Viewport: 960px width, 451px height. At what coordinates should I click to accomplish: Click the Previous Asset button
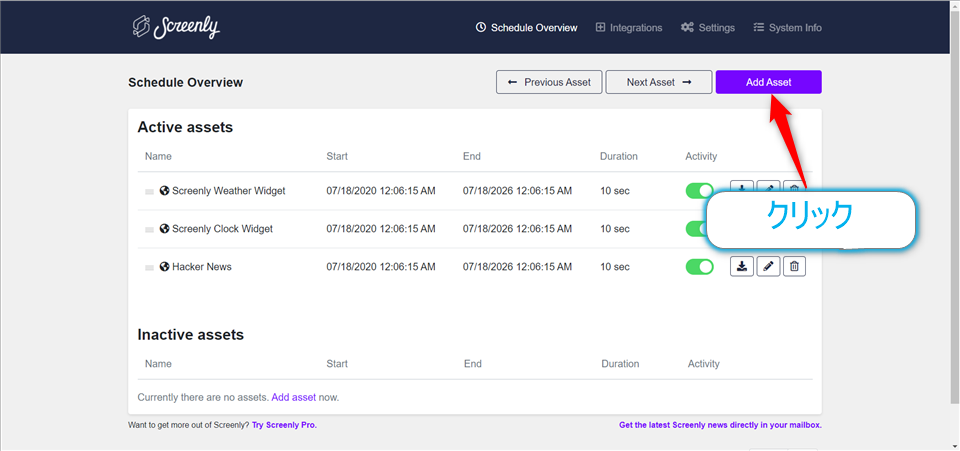tap(549, 82)
